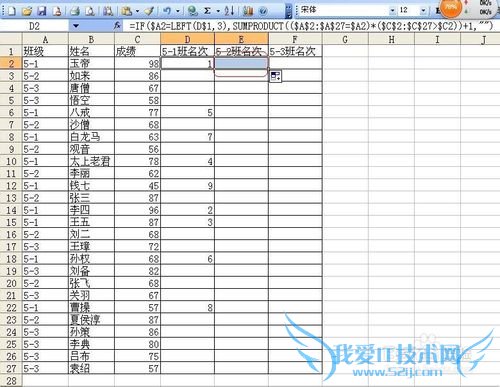Select the name cell 玉帝
This screenshot has width=500, height=387.
(x=91, y=63)
